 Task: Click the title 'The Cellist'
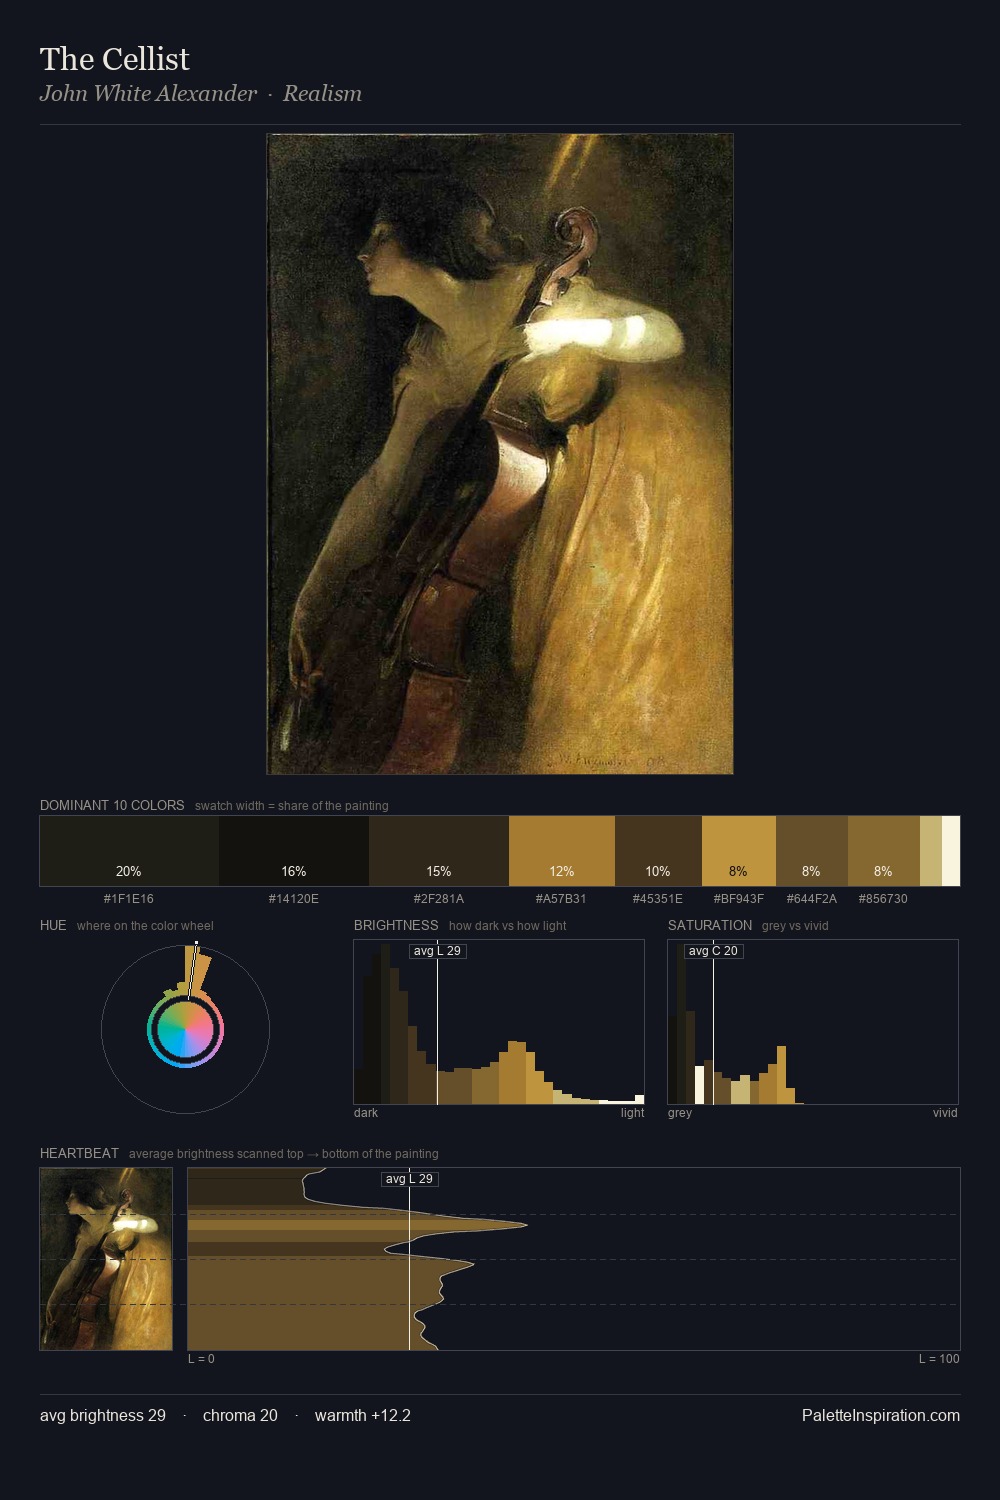[x=115, y=59]
